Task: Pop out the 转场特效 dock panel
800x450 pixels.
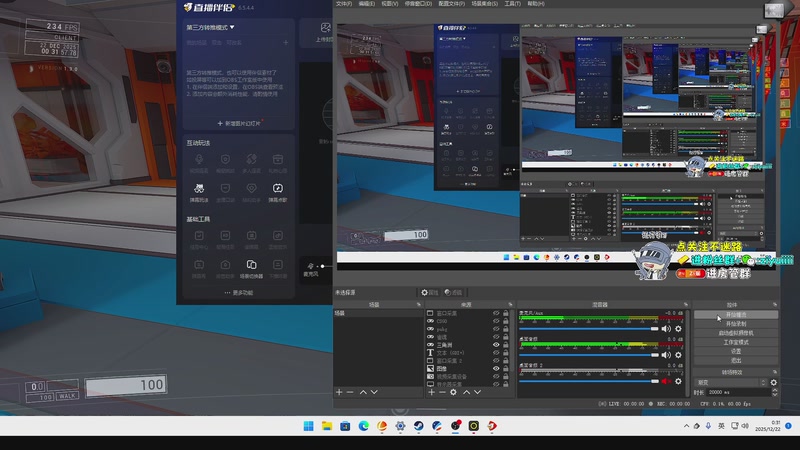Action: click(x=774, y=372)
